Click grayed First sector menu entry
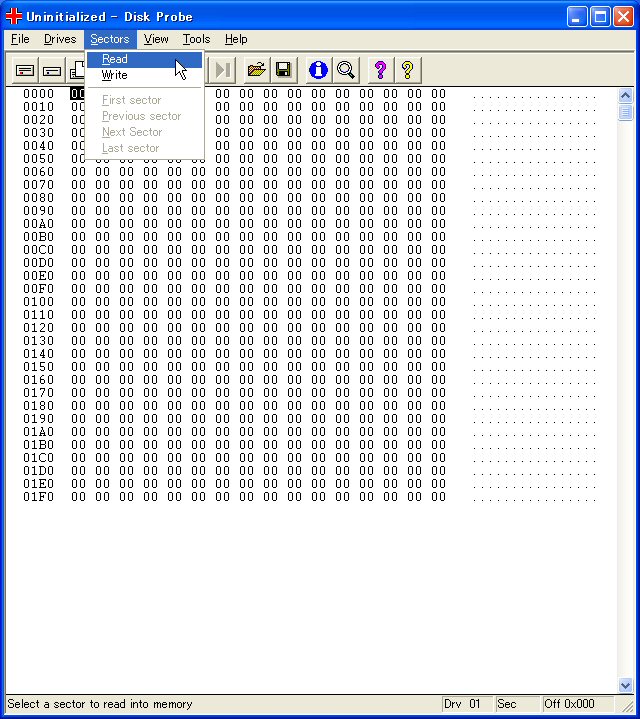Screen dimensions: 640x719 pos(144,100)
